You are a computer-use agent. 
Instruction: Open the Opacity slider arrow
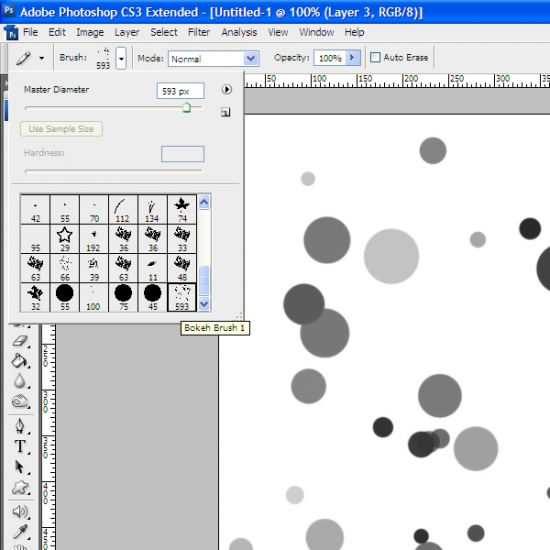click(353, 58)
